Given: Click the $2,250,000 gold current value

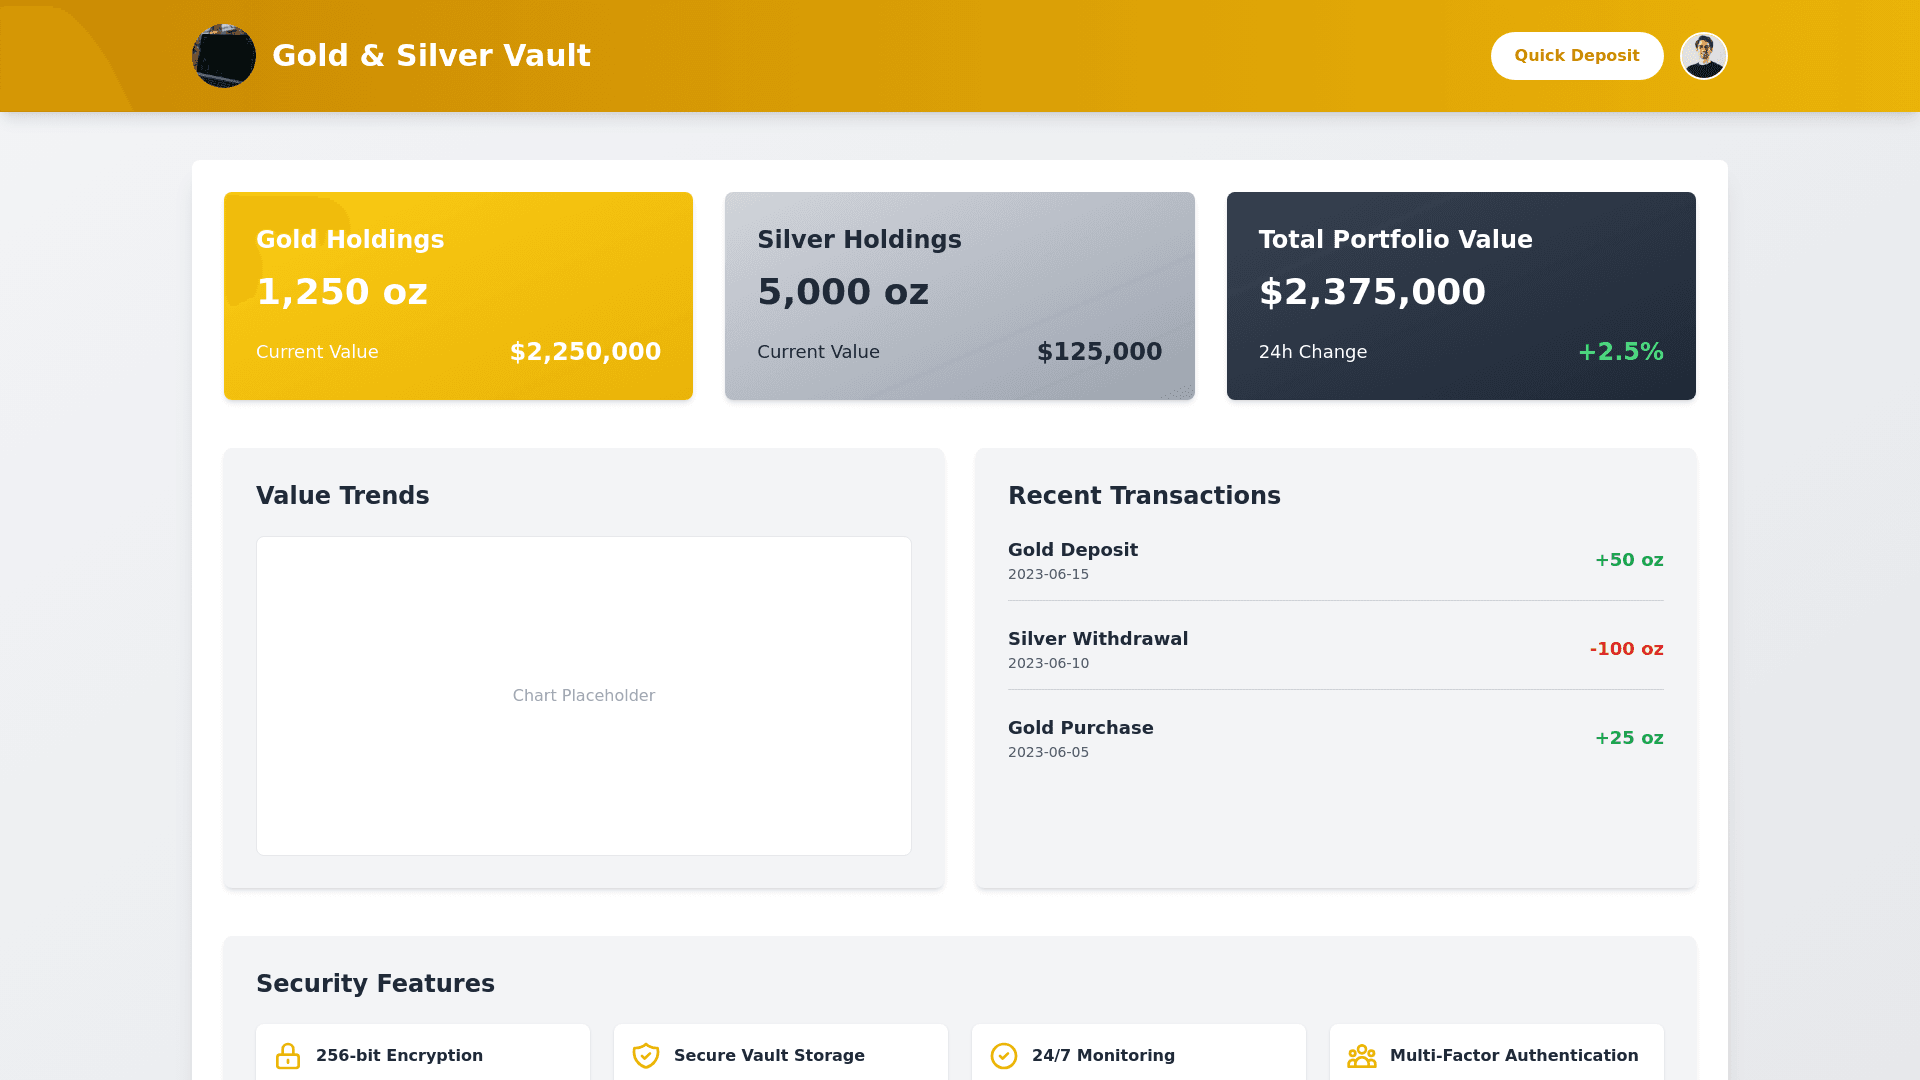Looking at the screenshot, I should point(585,352).
